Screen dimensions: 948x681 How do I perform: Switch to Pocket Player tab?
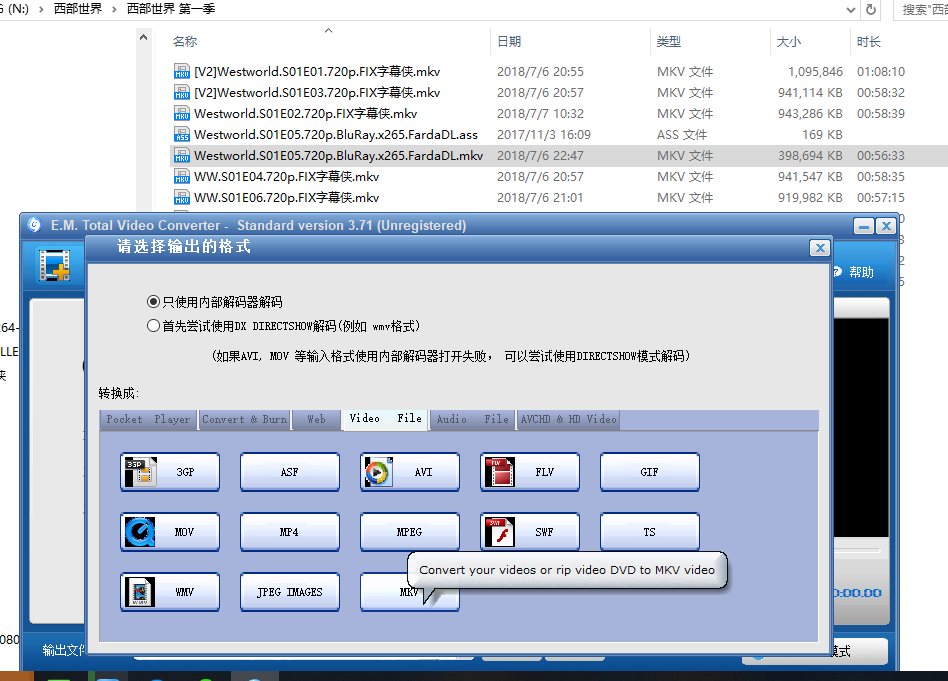[148, 419]
